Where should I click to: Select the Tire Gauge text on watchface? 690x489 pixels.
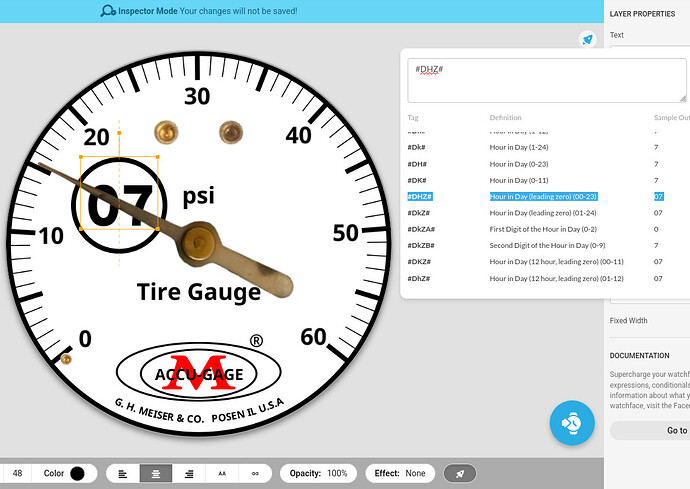click(198, 292)
